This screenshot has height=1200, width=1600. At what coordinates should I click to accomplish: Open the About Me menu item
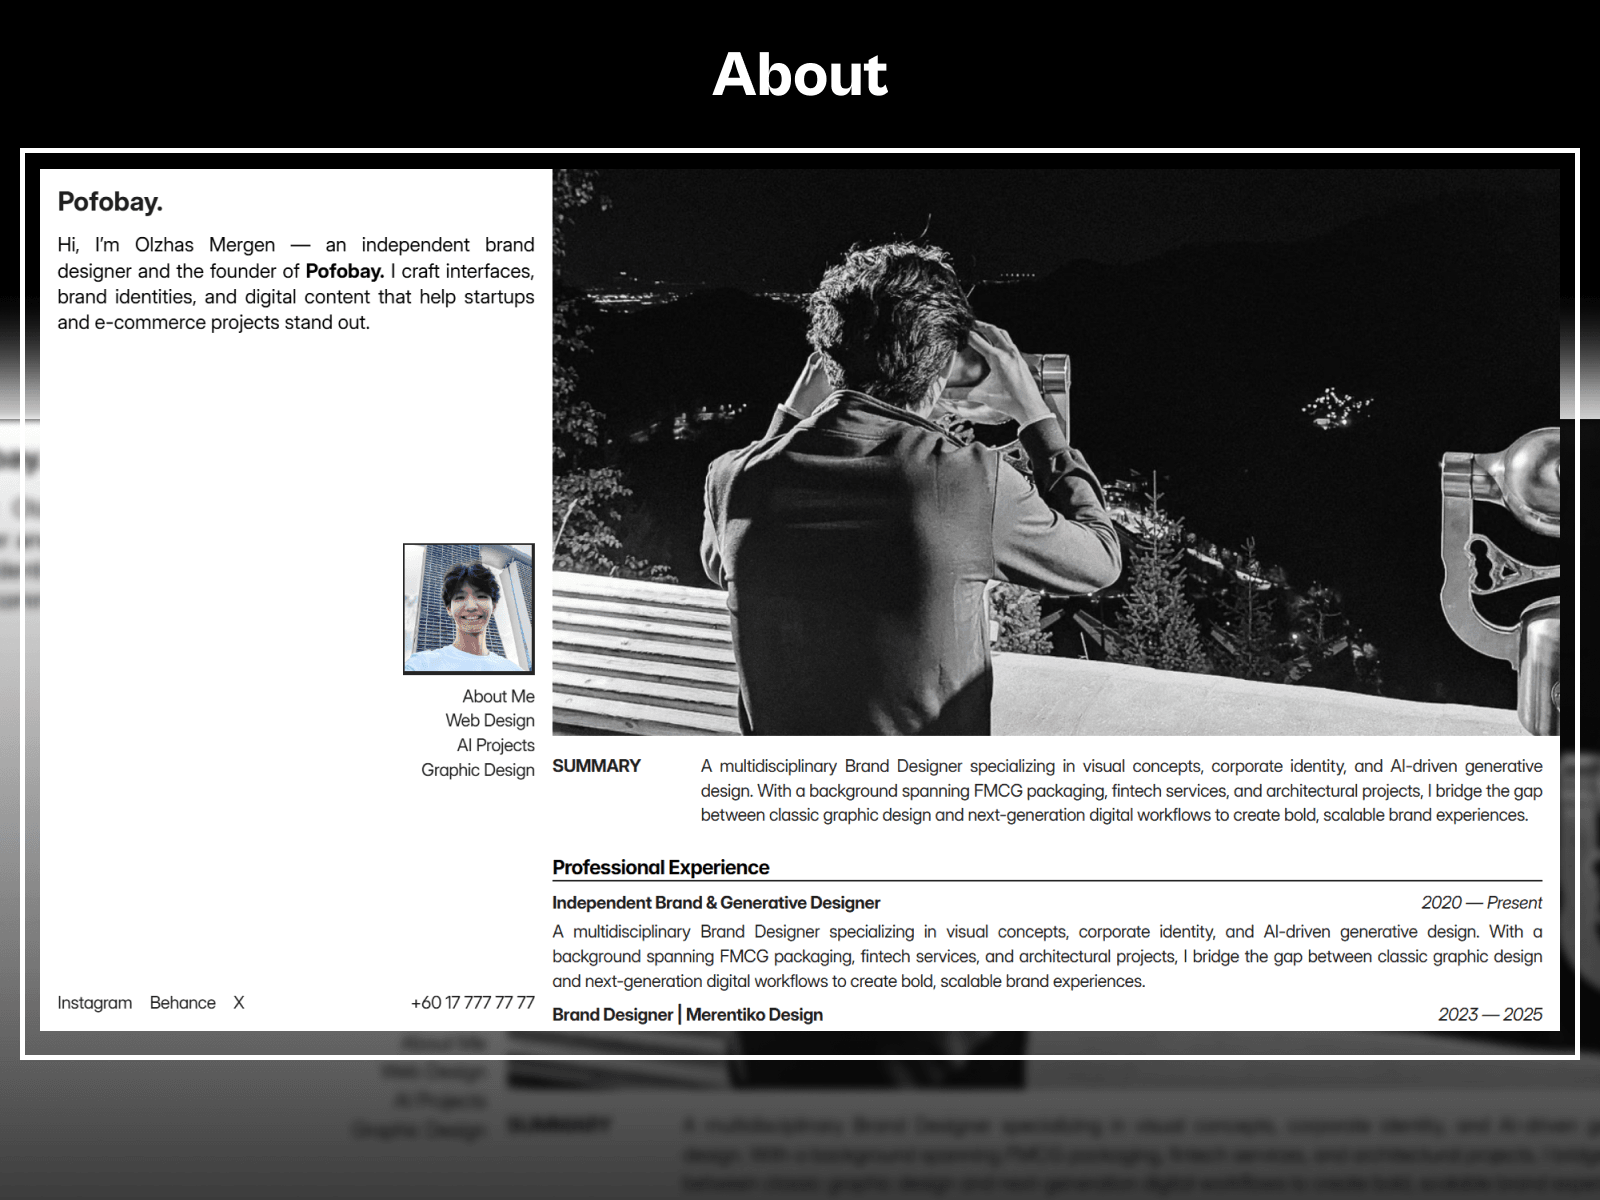tap(498, 696)
